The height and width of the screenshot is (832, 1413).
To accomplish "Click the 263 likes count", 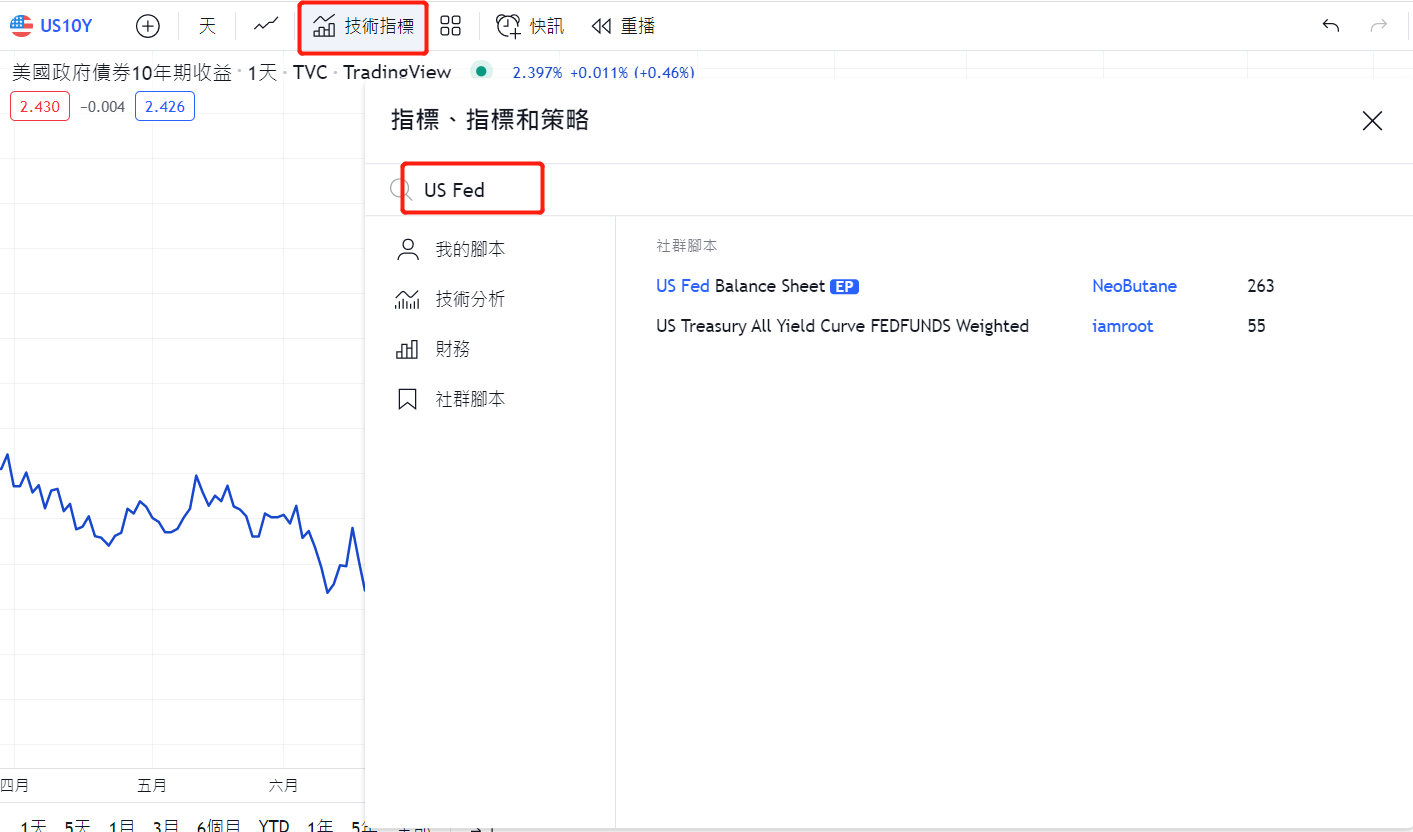I will pos(1261,286).
